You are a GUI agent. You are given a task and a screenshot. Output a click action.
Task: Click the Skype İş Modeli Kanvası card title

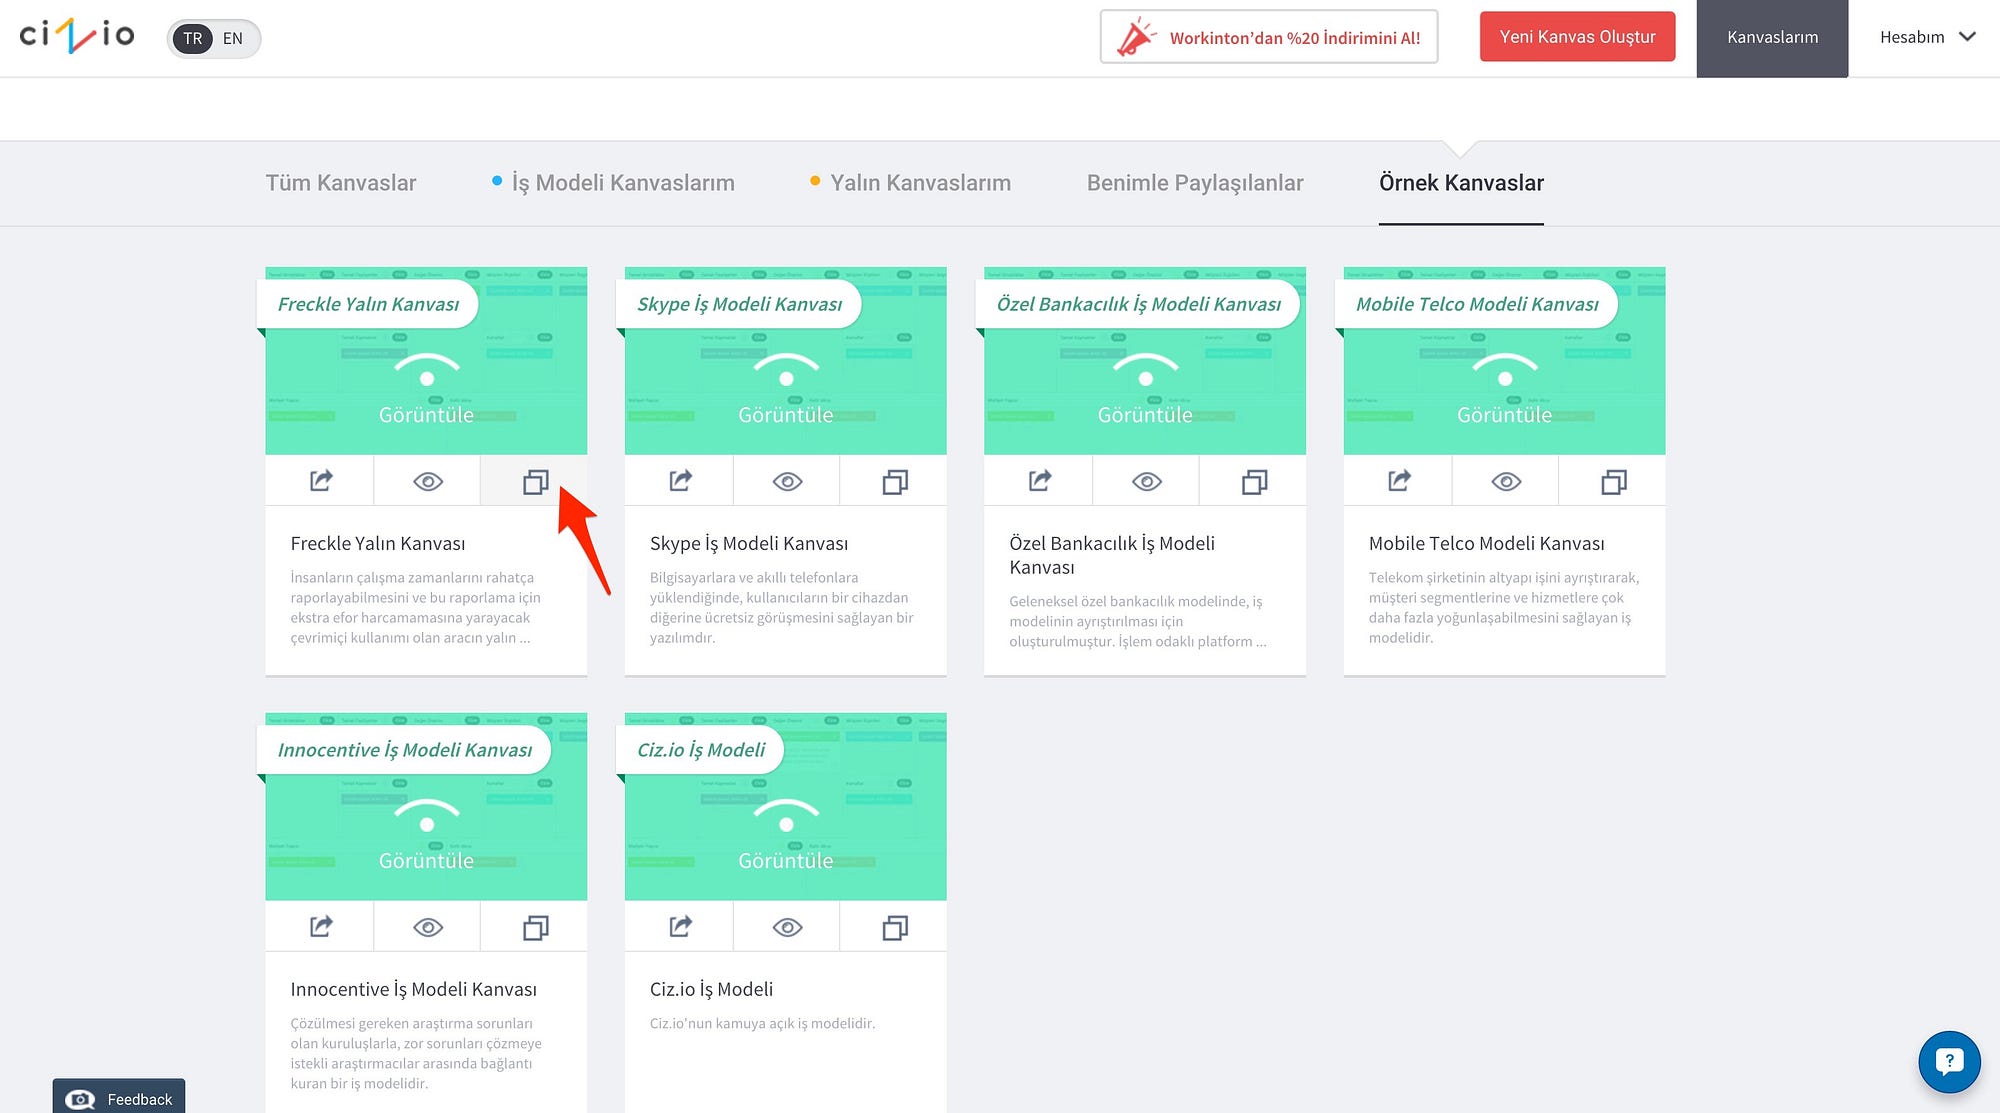tap(749, 543)
